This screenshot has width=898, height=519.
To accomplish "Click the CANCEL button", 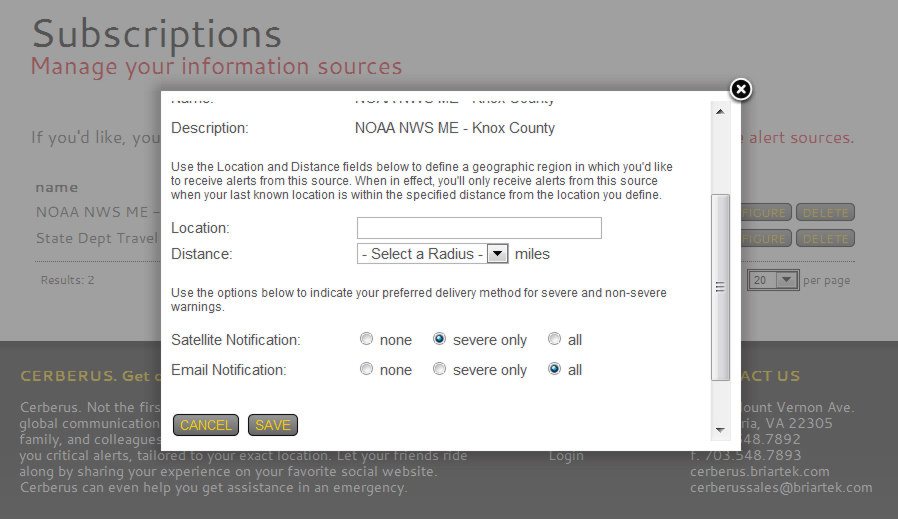I will click(206, 425).
